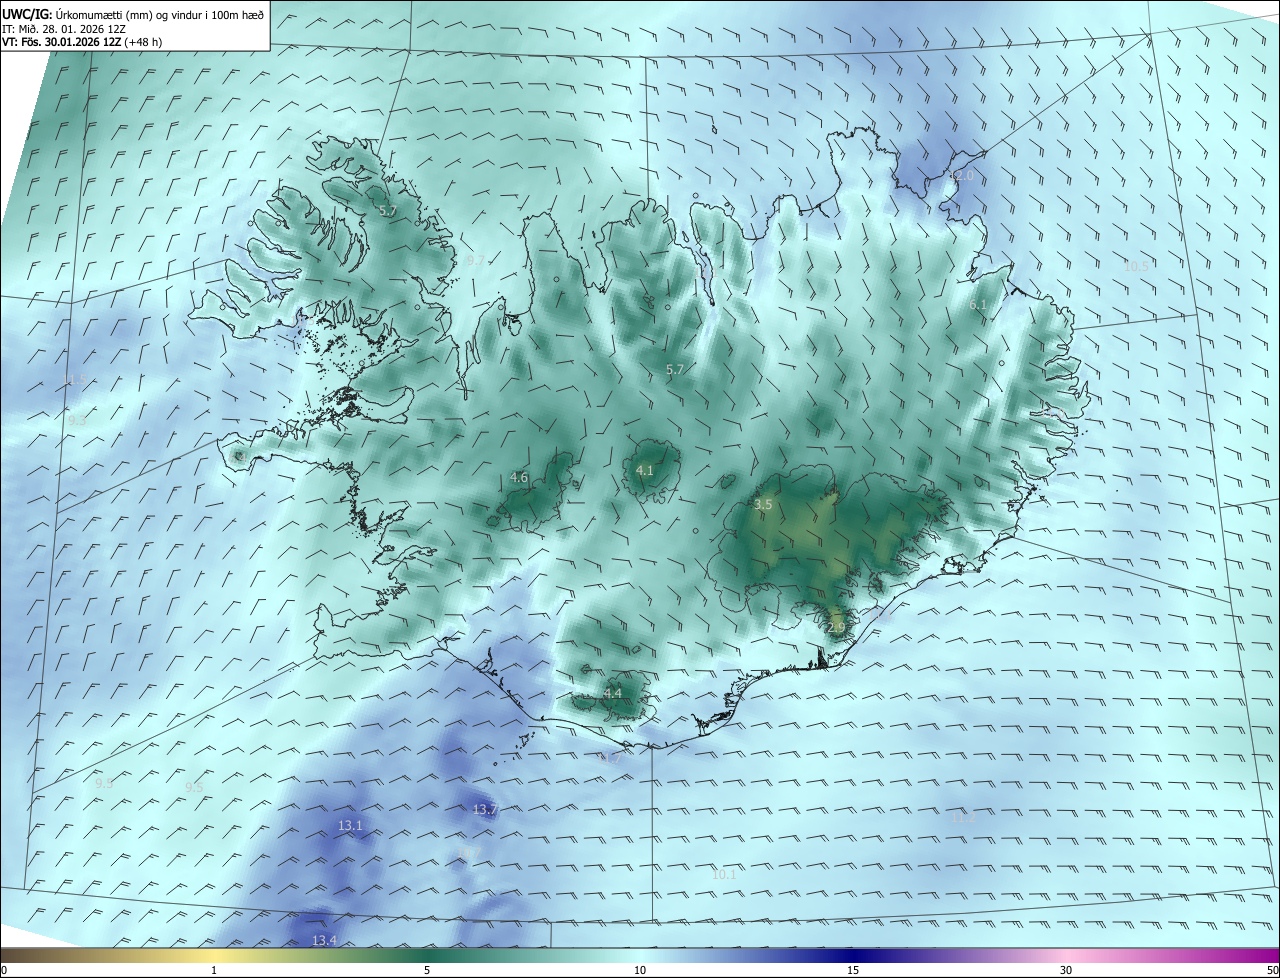1280x978 pixels.
Task: Click the dark navy part of the color scale
Action: click(x=853, y=954)
